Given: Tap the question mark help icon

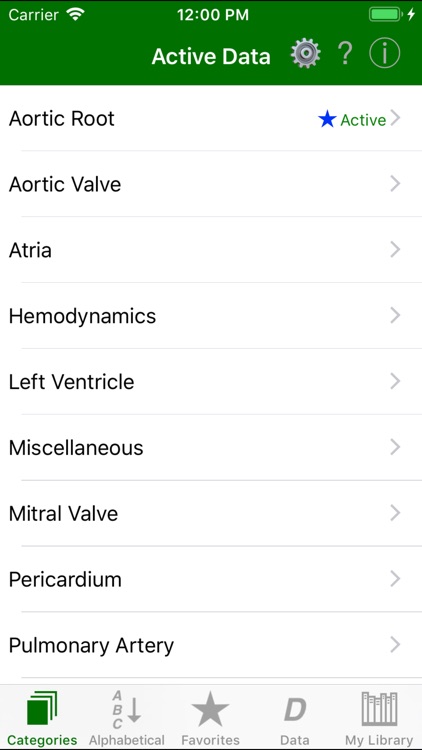Looking at the screenshot, I should [x=344, y=54].
